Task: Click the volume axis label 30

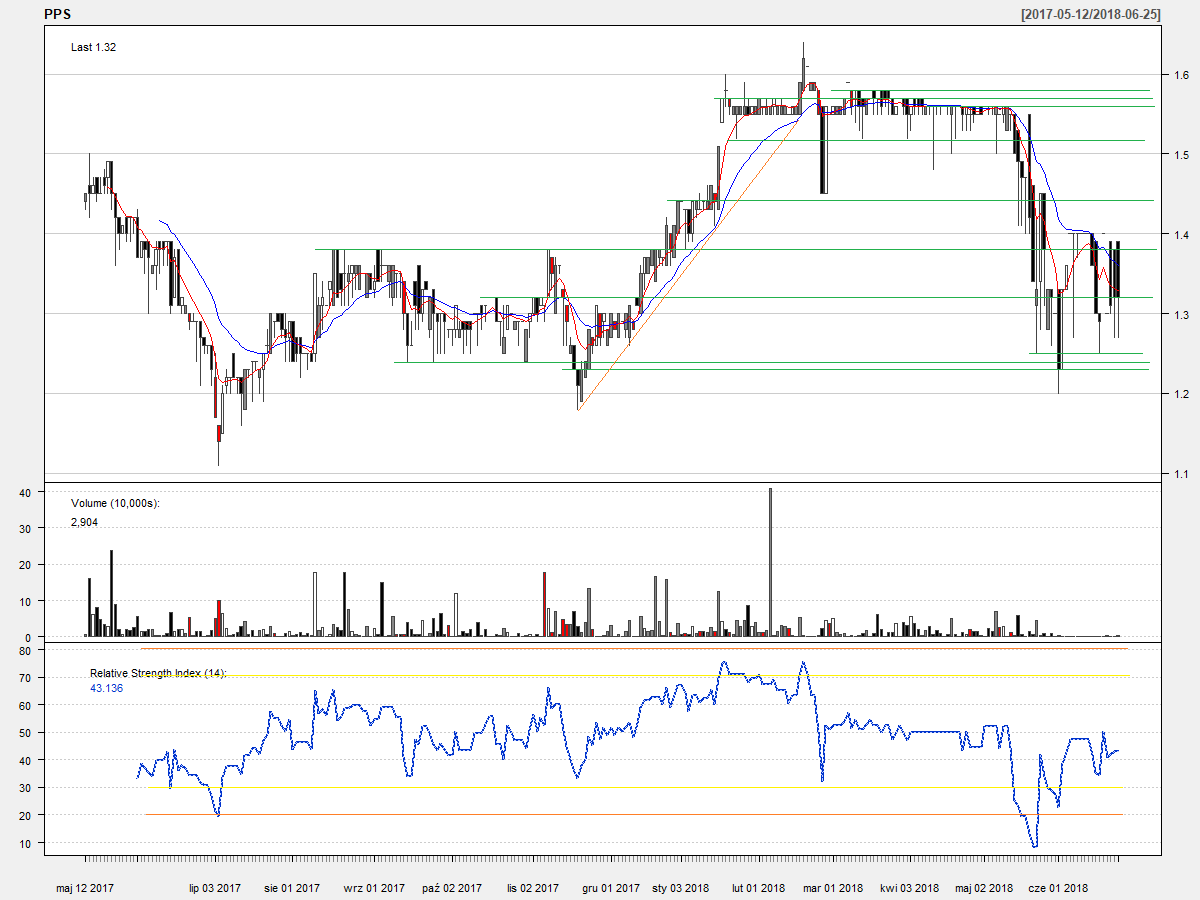Action: (x=27, y=528)
